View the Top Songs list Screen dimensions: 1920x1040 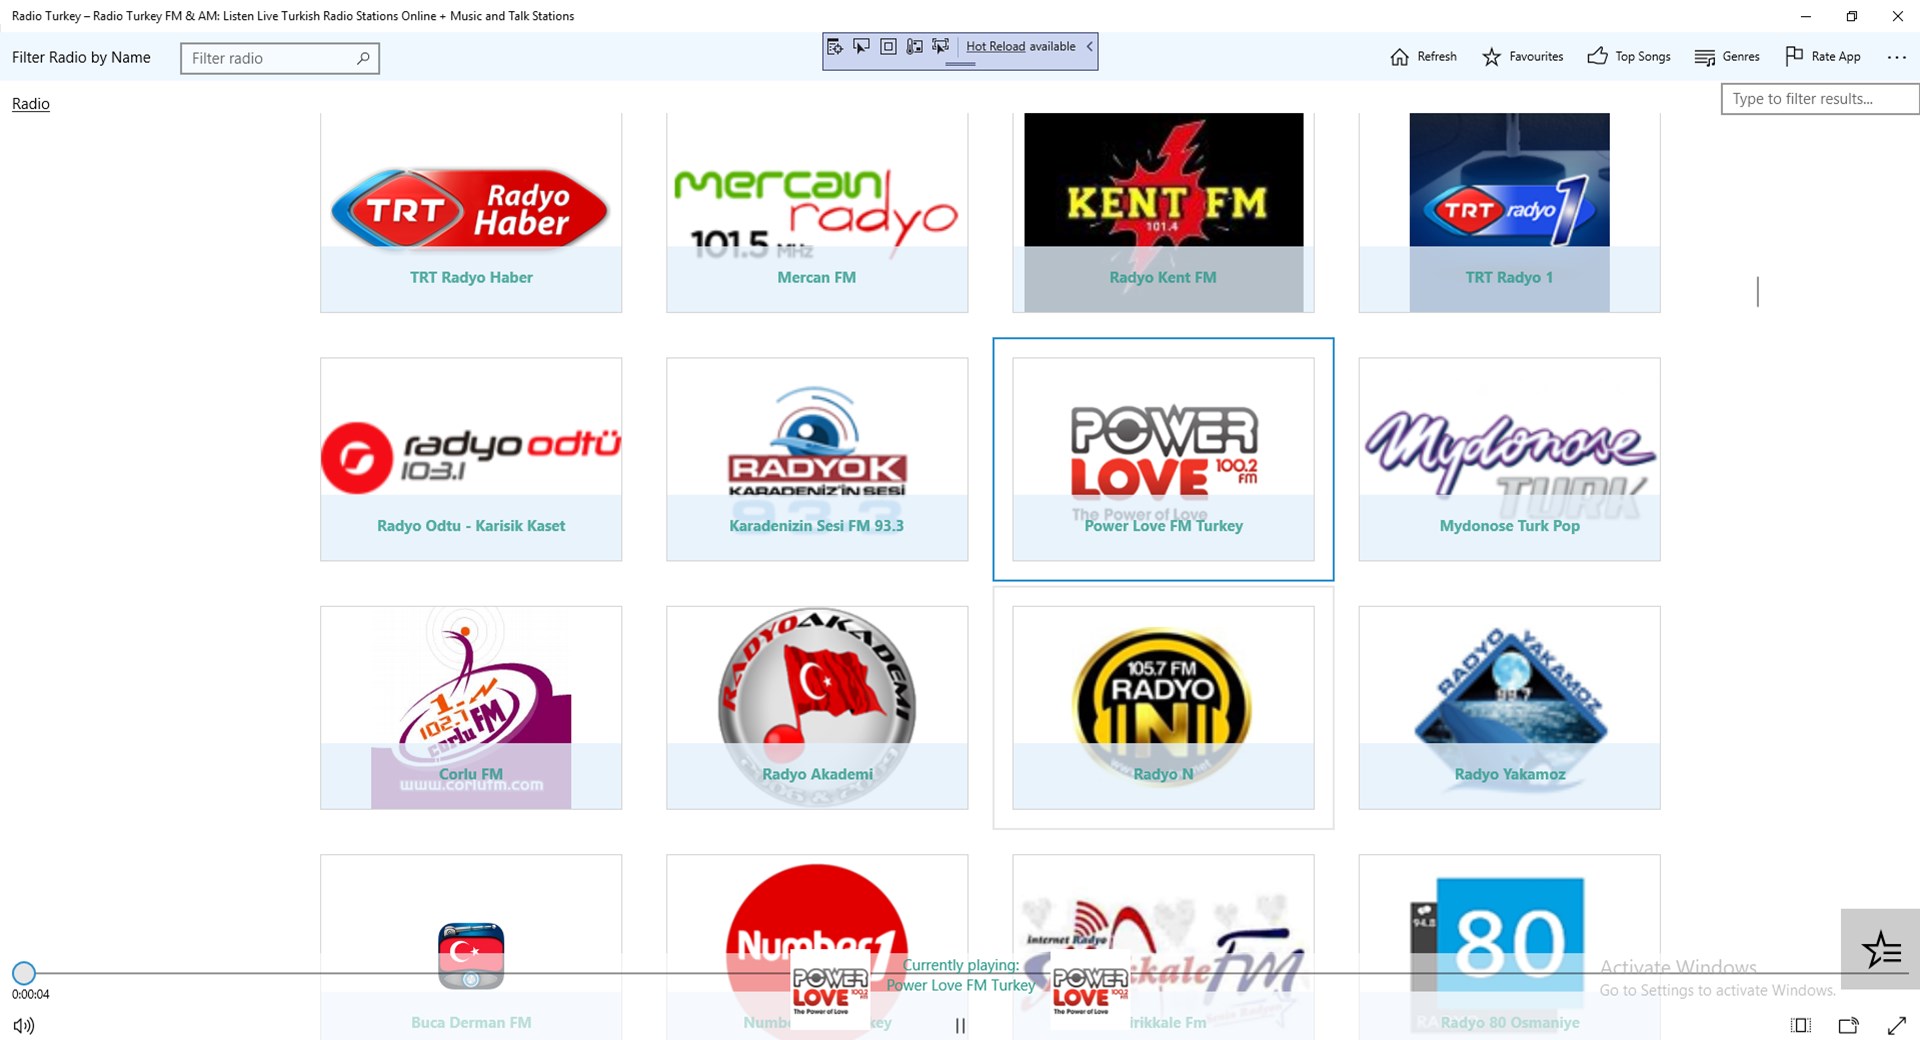(x=1627, y=56)
